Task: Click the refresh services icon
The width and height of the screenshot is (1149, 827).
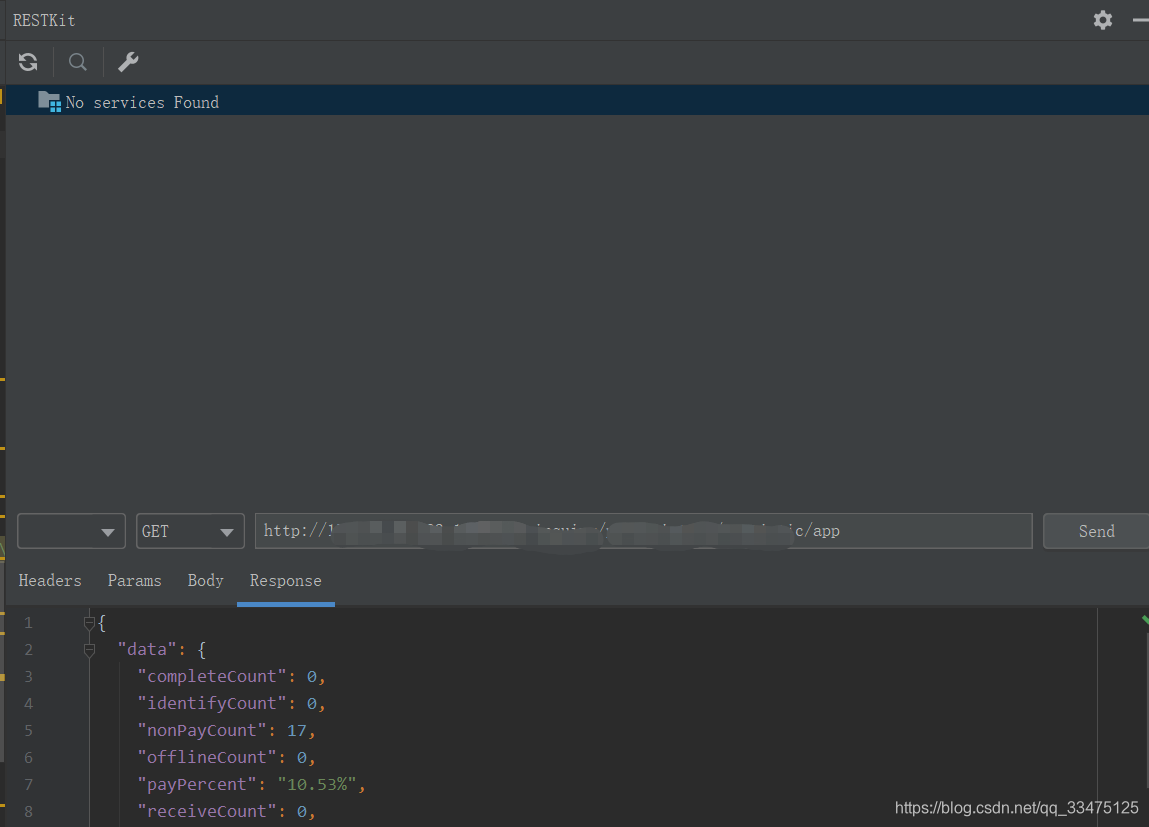Action: tap(28, 62)
